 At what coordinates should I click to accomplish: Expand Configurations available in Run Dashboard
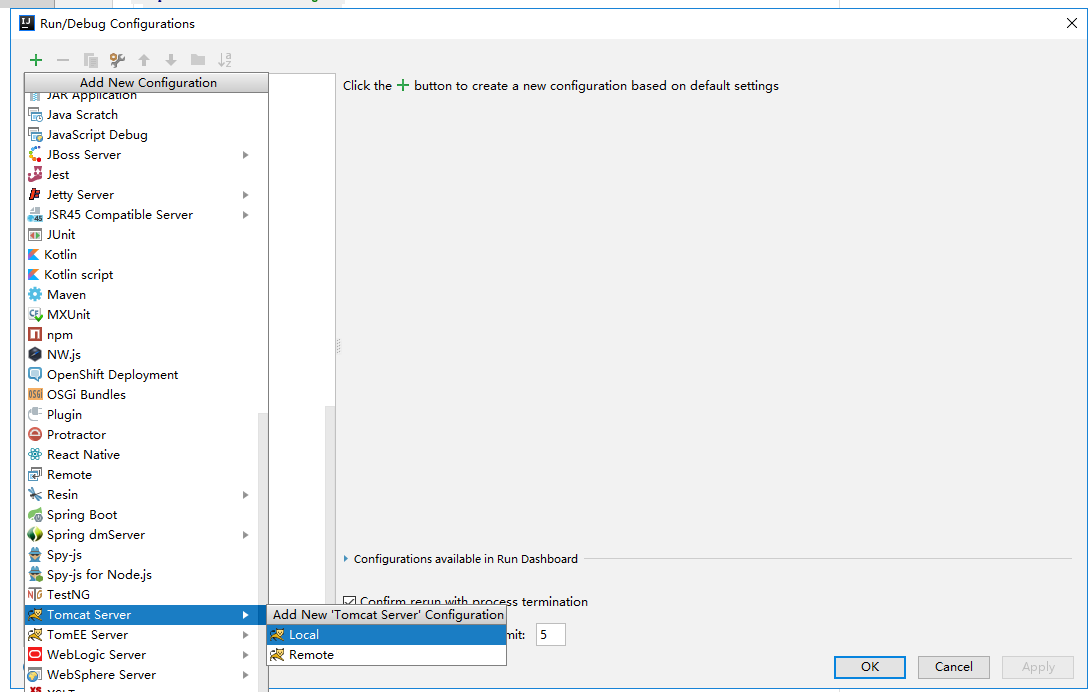point(346,559)
